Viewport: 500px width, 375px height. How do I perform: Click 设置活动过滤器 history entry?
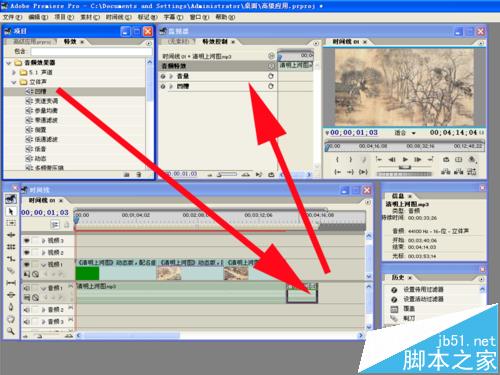(423, 299)
